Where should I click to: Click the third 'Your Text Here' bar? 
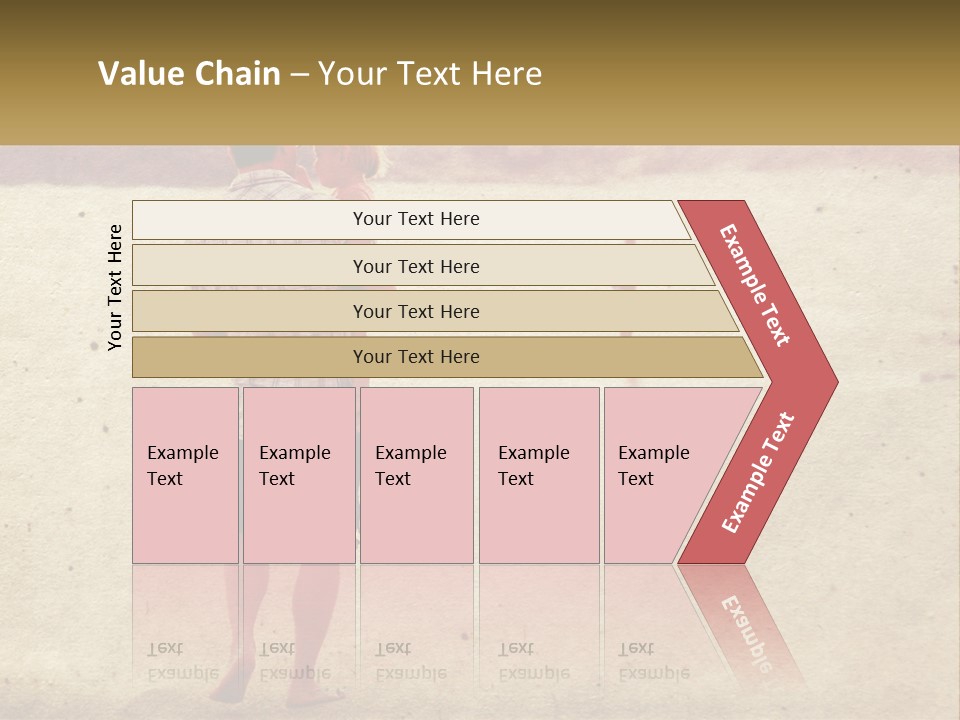coord(435,311)
